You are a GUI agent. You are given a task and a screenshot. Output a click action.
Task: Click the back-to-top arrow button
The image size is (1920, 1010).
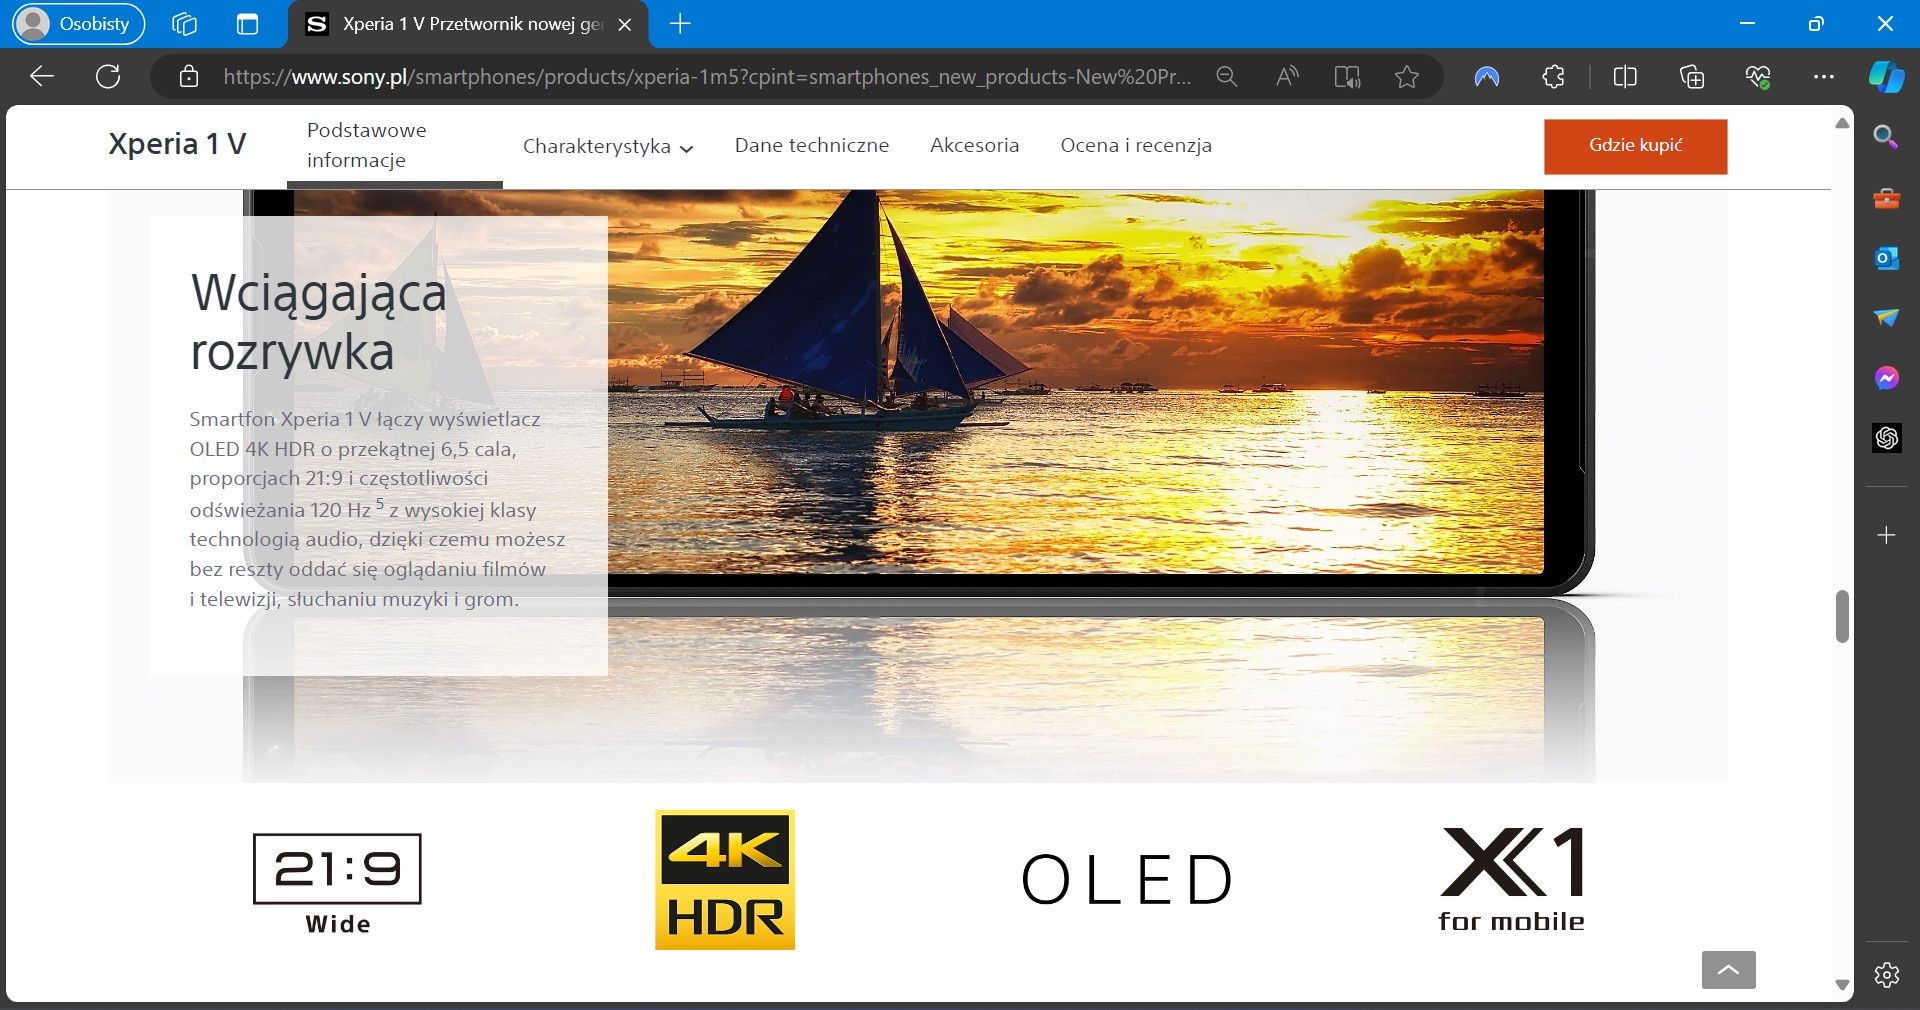(x=1728, y=970)
